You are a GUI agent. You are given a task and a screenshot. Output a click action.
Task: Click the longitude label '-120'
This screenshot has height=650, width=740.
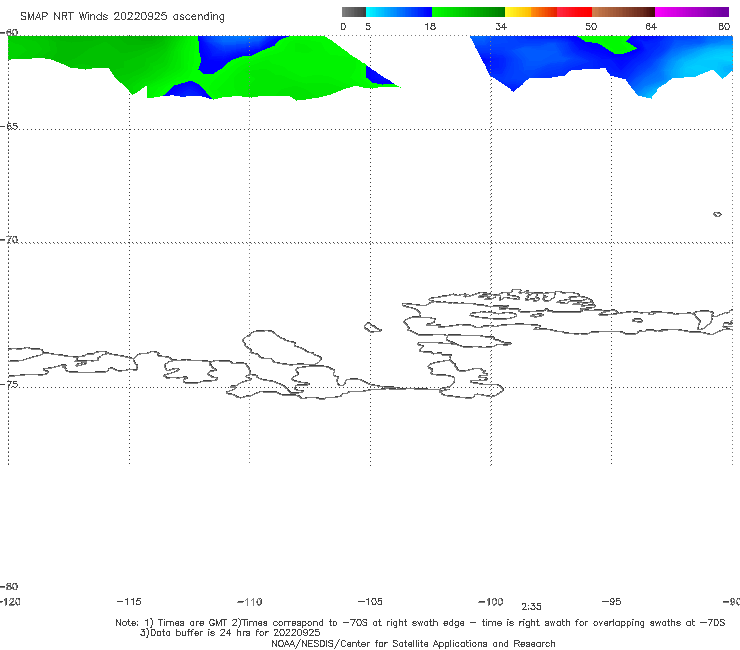point(10,601)
